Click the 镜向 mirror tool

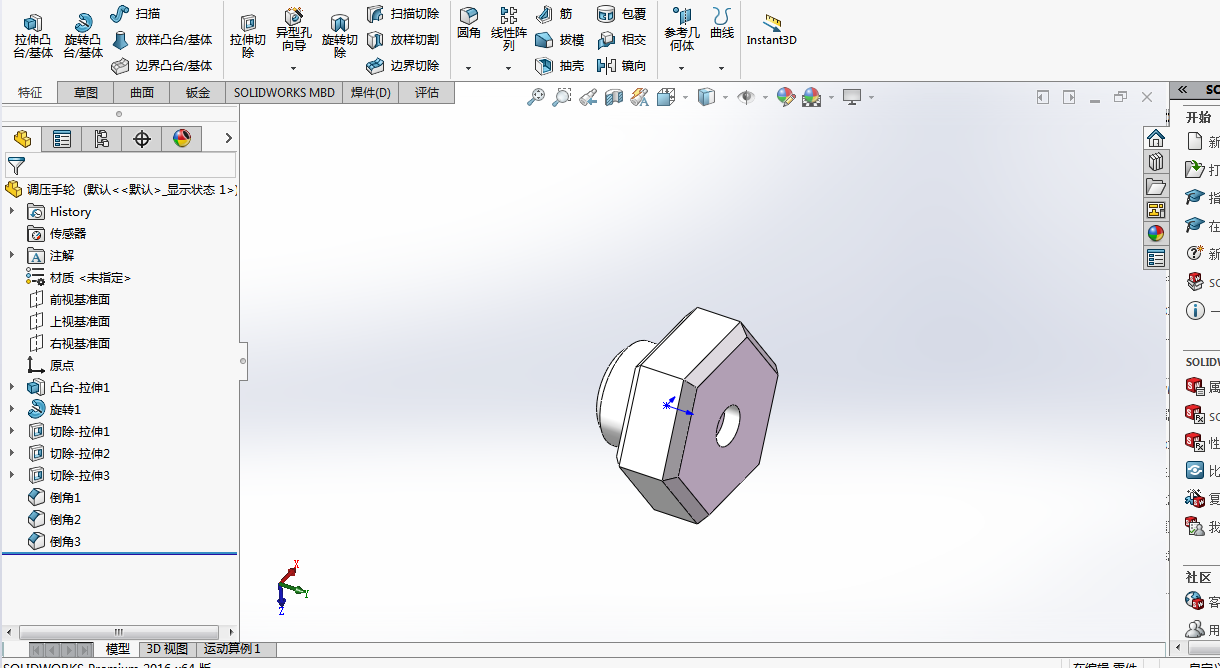[621, 66]
